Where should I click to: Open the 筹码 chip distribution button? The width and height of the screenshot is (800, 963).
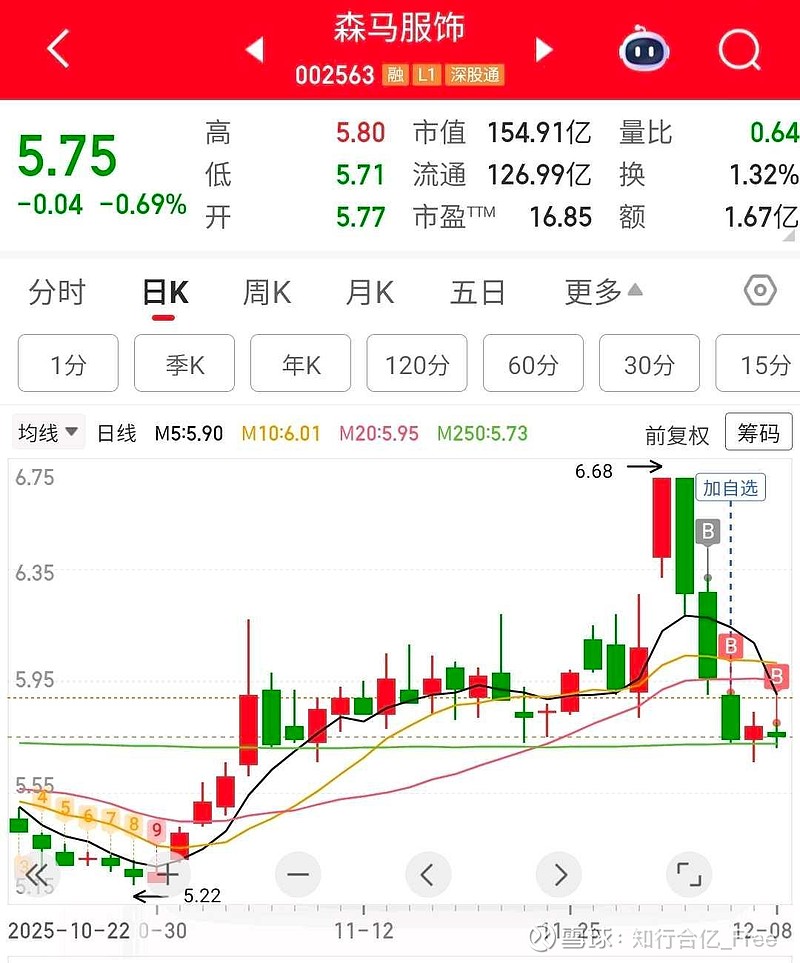pyautogui.click(x=759, y=432)
